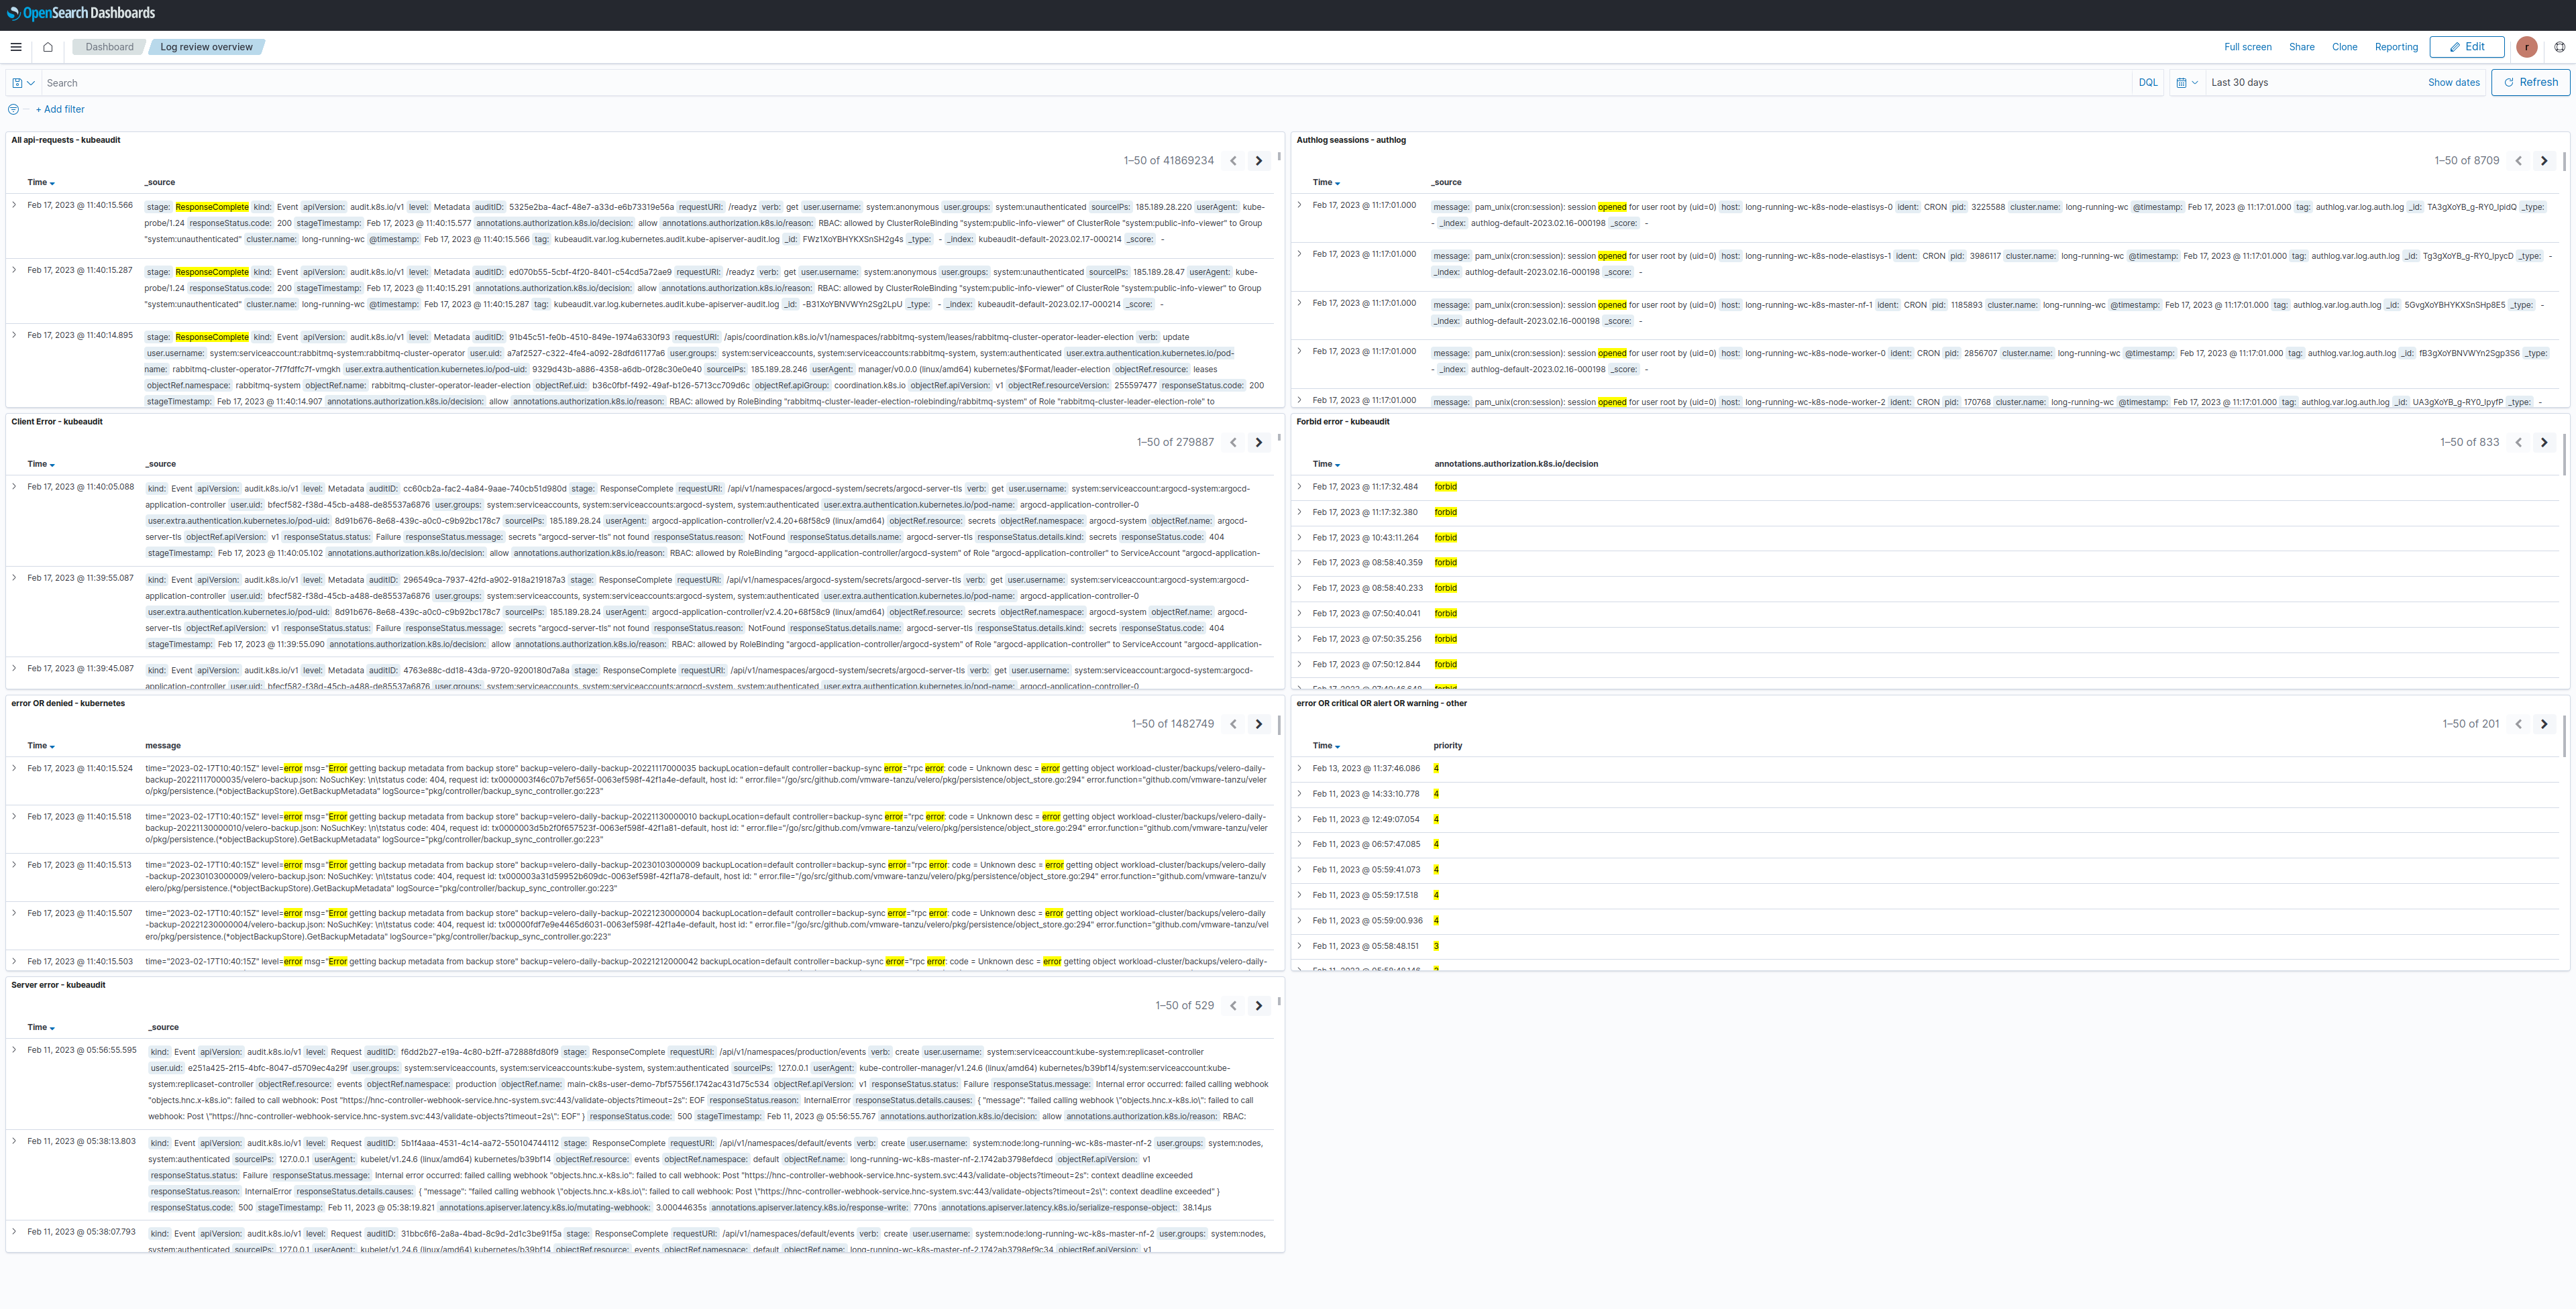Expand Client Error row Feb 17 11:40:05.088
Viewport: 2576px width, 1309px height.
pos(14,487)
